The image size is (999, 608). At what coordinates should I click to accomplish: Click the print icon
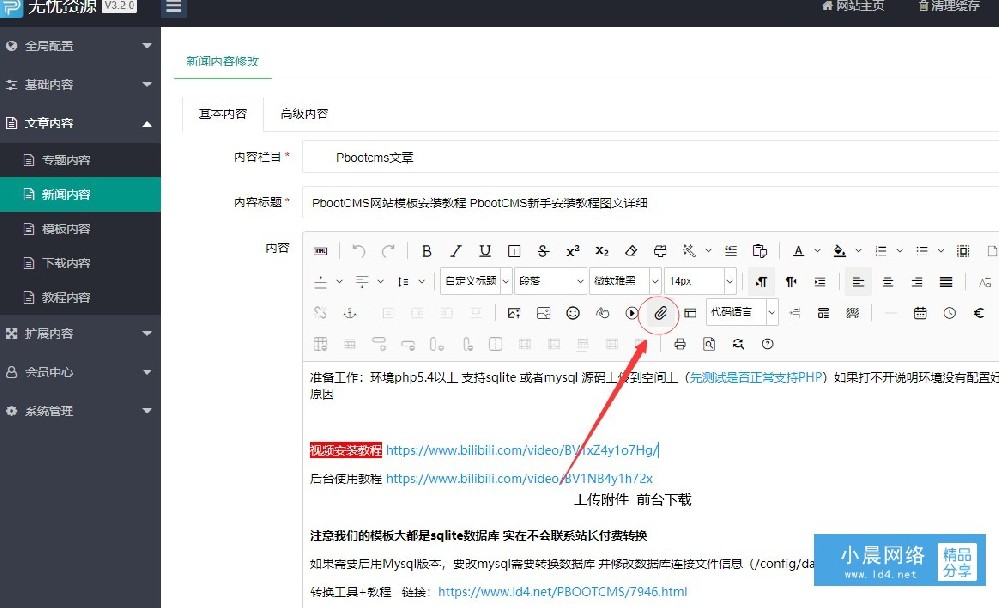(680, 344)
